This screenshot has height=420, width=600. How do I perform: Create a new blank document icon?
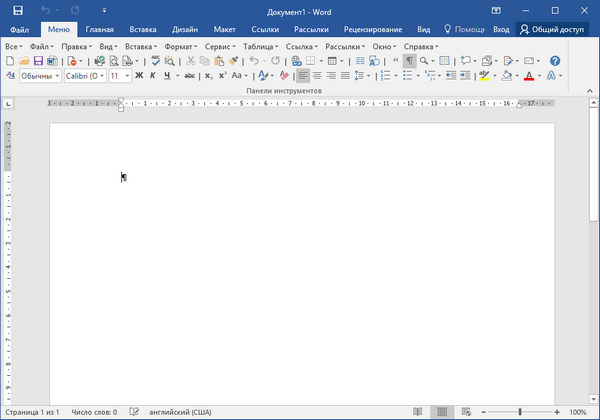10,61
